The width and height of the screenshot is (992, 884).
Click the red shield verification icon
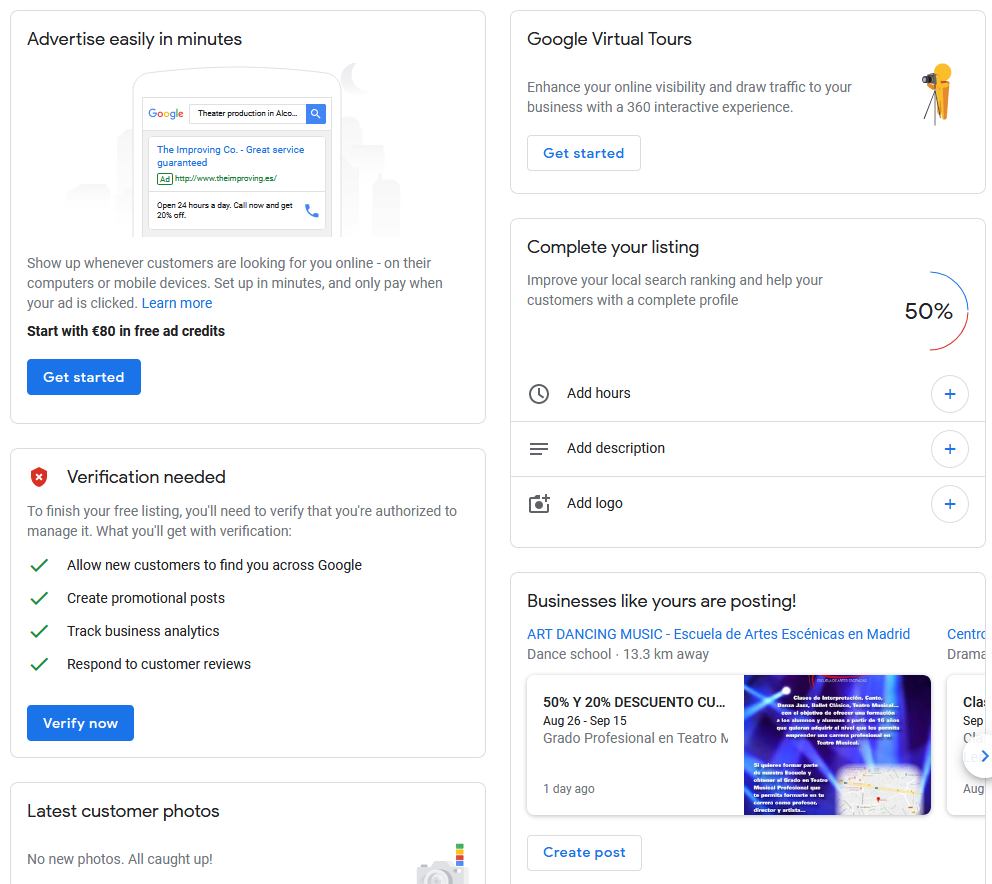39,477
